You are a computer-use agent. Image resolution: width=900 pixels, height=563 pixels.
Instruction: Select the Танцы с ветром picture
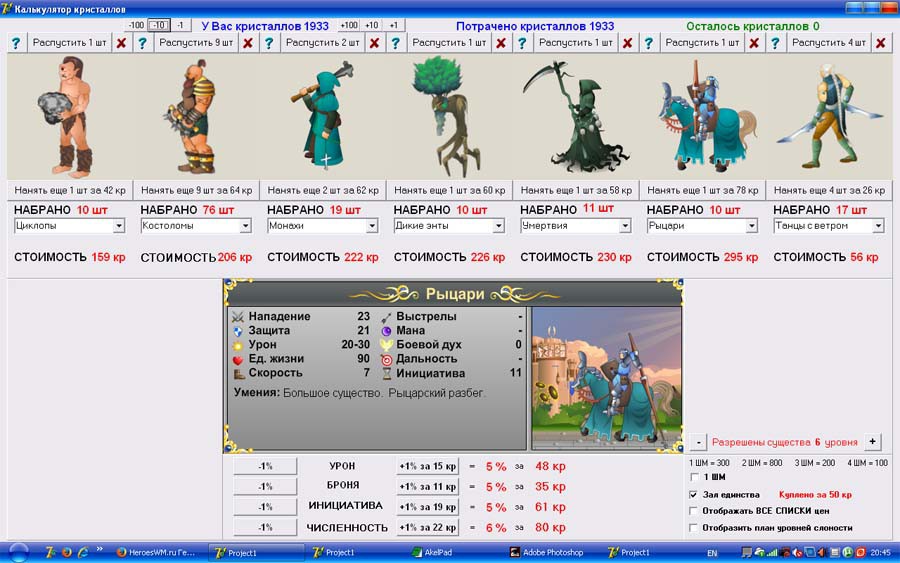point(829,117)
